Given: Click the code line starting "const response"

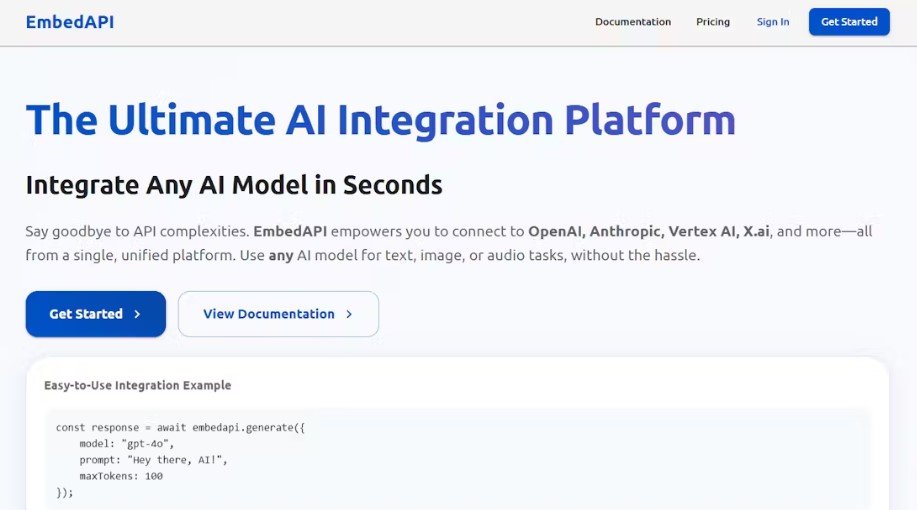Looking at the screenshot, I should coord(180,428).
